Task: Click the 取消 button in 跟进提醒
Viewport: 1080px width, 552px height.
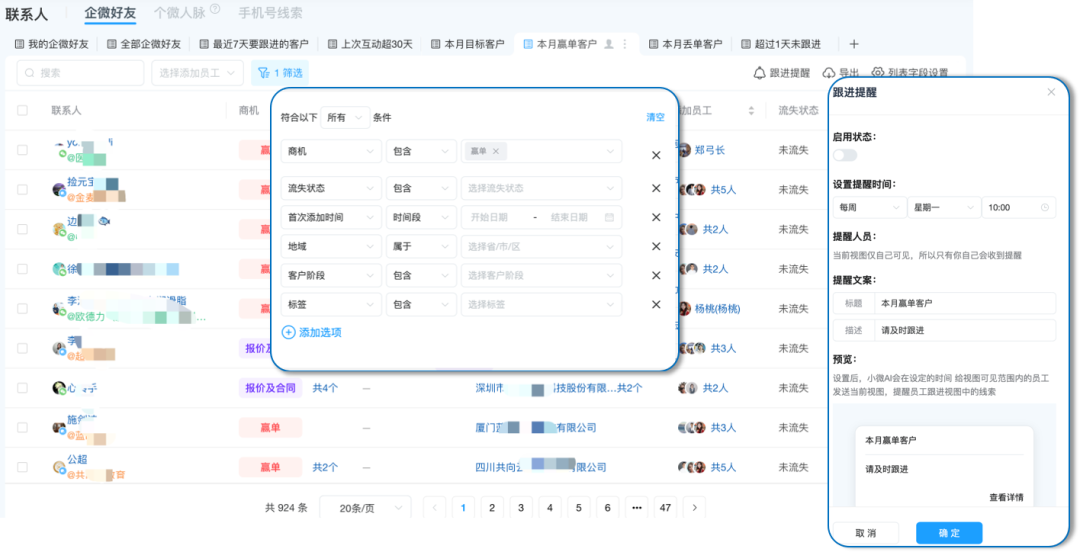Action: coord(866,533)
